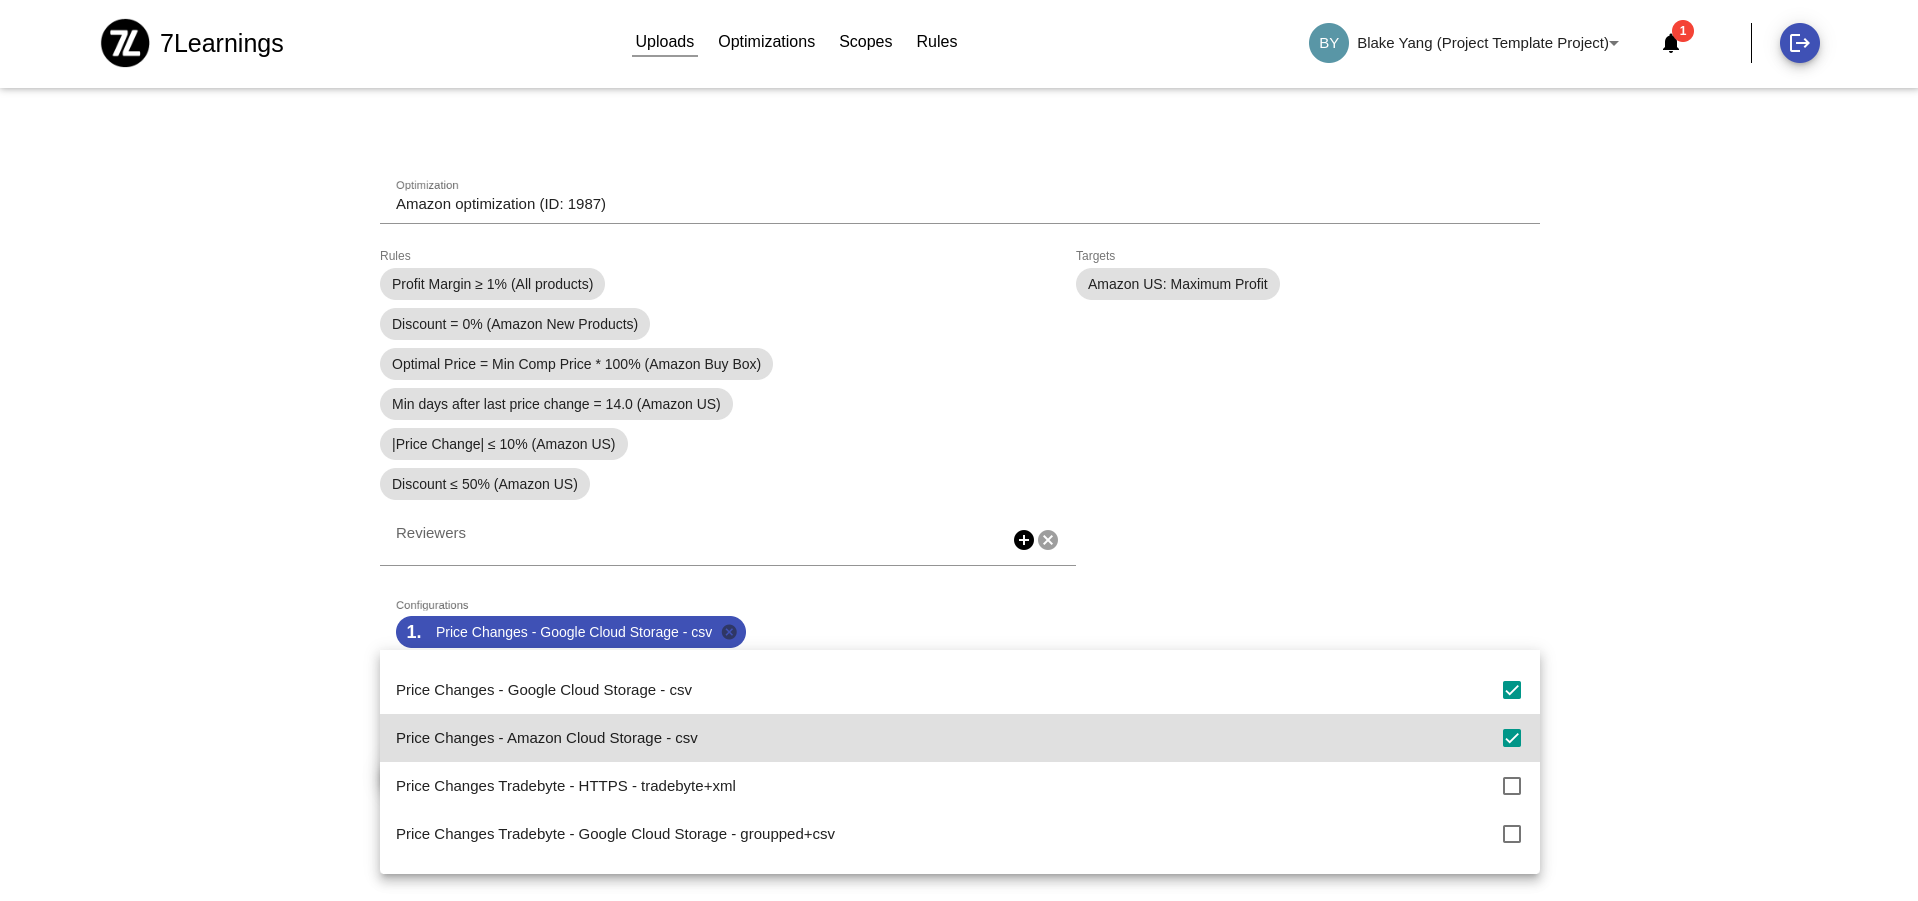Viewport: 1918px width, 901px height.
Task: Click the Google Cloud Storage csv option text
Action: pyautogui.click(x=544, y=690)
